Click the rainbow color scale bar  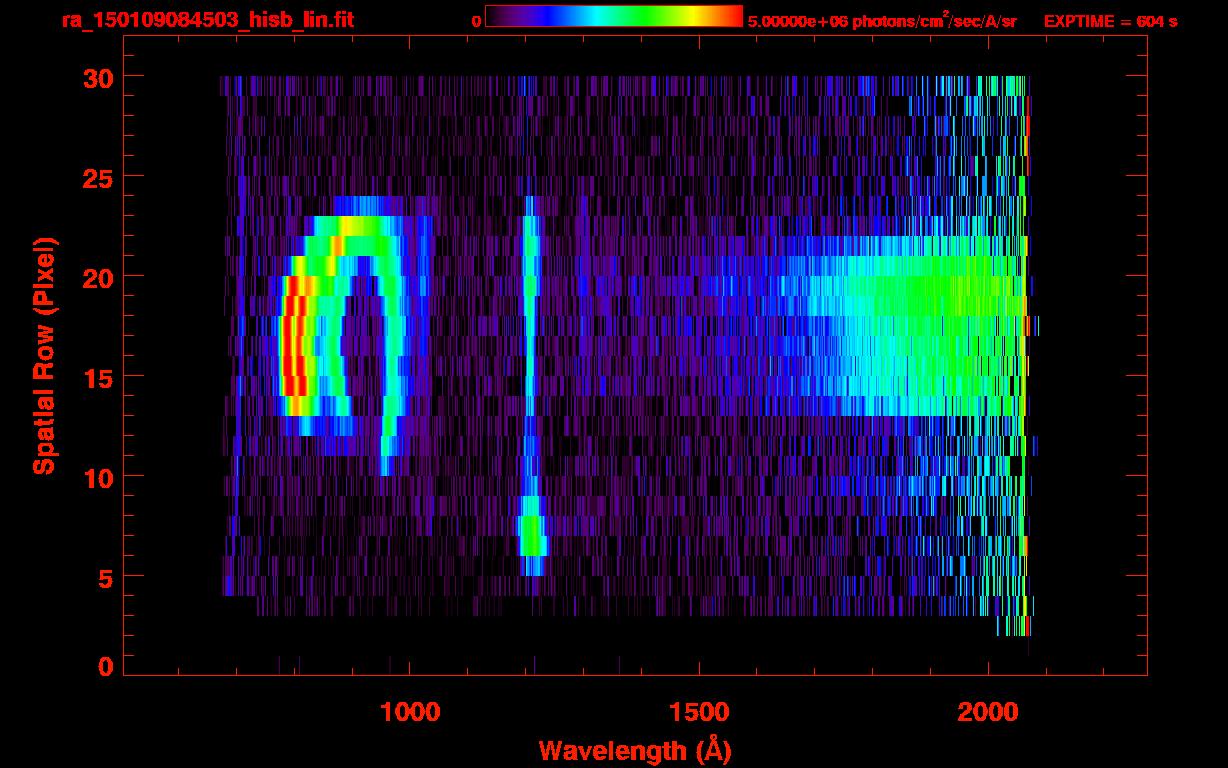point(614,17)
